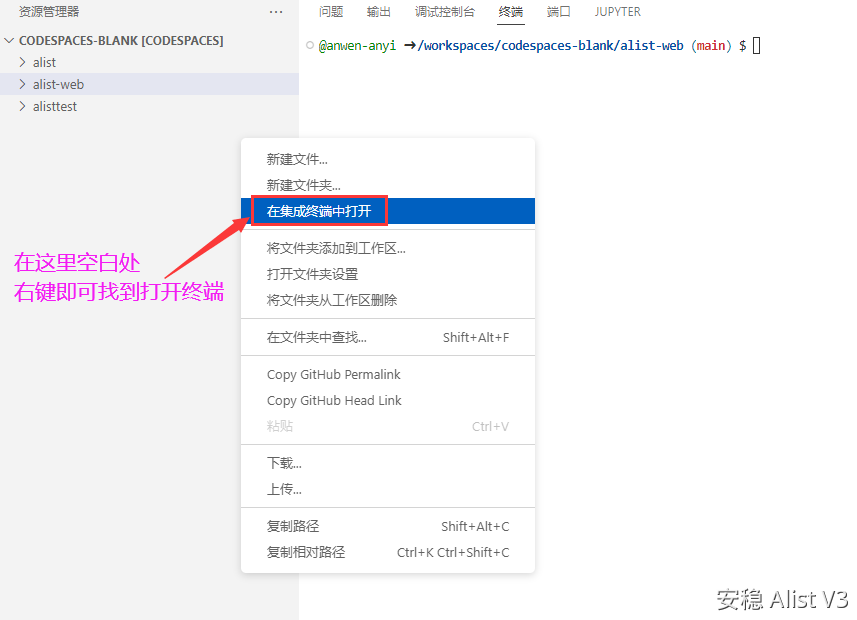The image size is (857, 620).
Task: Open the explorer panel more actions ellipsis
Action: point(276,12)
